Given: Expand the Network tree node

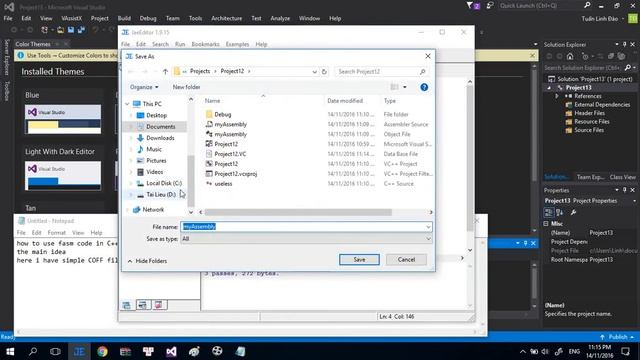Looking at the screenshot, I should point(127,210).
